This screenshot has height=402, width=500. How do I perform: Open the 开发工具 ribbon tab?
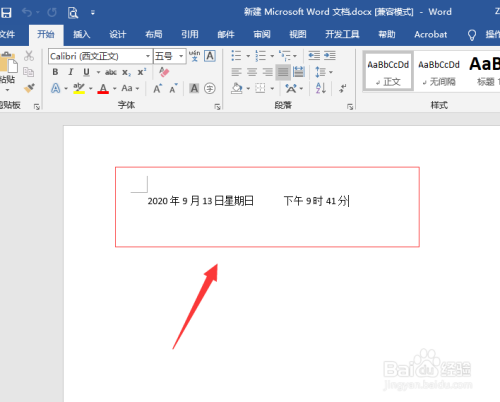click(342, 34)
